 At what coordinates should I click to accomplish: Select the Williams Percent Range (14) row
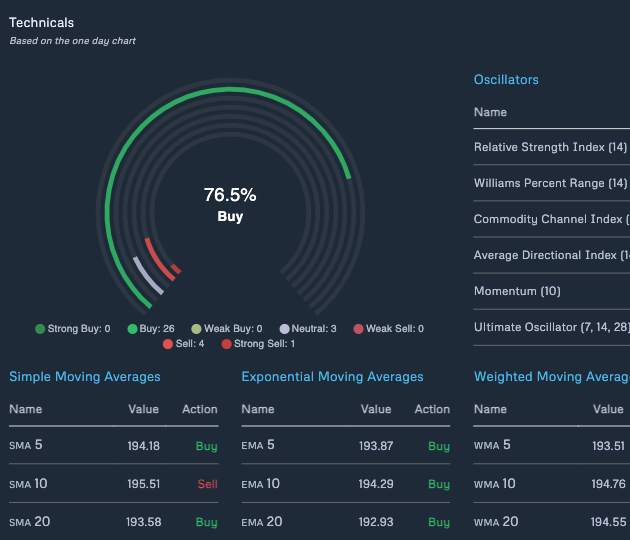(550, 183)
